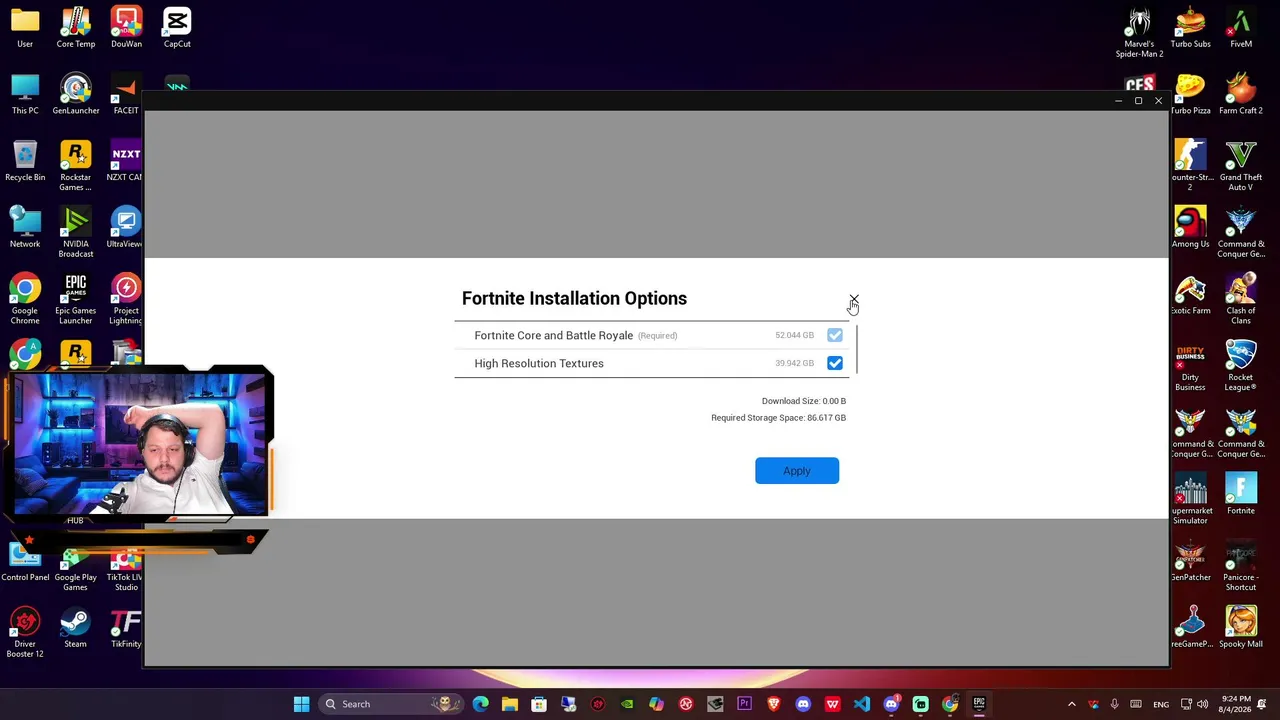Open Driver Booster 12 desktop shortcut
The image size is (1280, 720).
tap(25, 633)
